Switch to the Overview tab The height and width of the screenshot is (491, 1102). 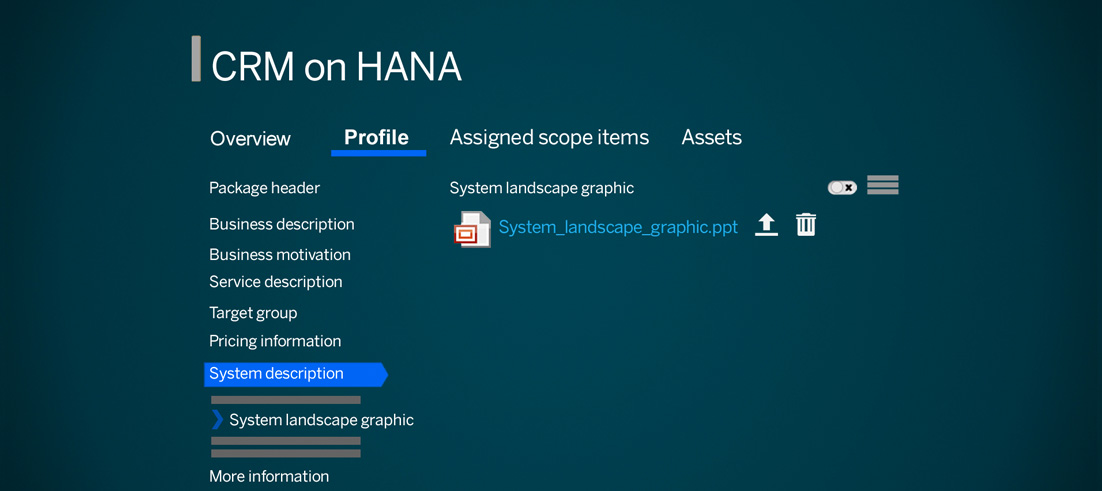pos(250,138)
